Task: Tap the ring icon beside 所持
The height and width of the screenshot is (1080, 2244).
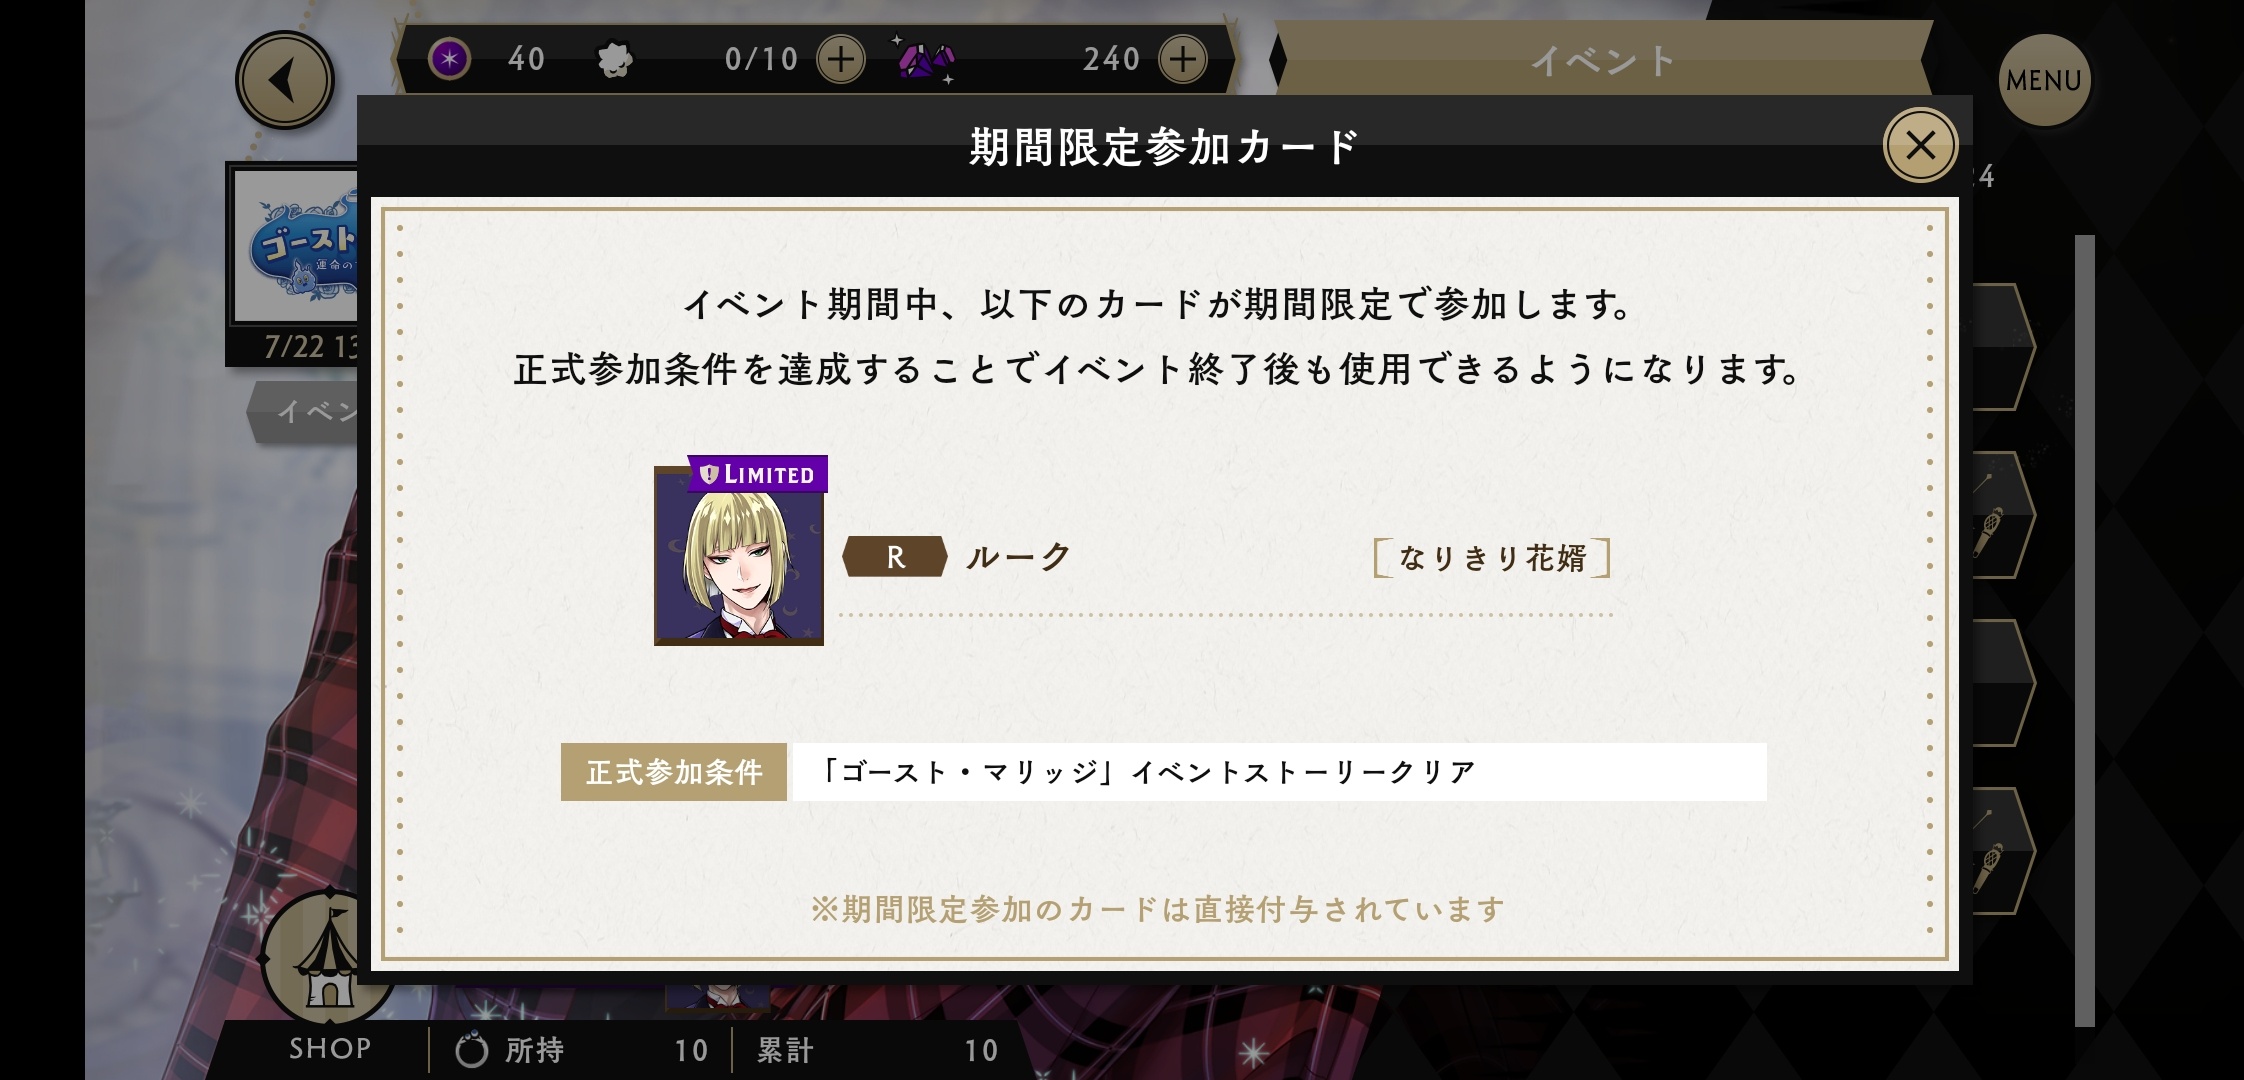Action: click(x=472, y=1050)
